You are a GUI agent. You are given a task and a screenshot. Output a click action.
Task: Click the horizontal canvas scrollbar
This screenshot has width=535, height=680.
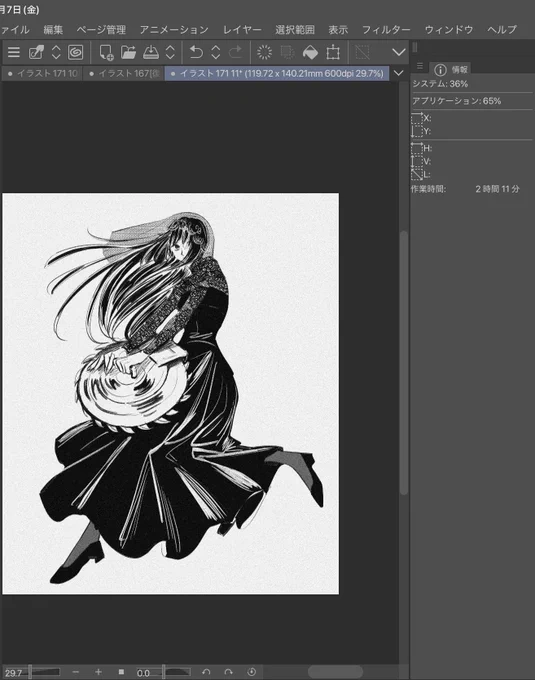(335, 672)
